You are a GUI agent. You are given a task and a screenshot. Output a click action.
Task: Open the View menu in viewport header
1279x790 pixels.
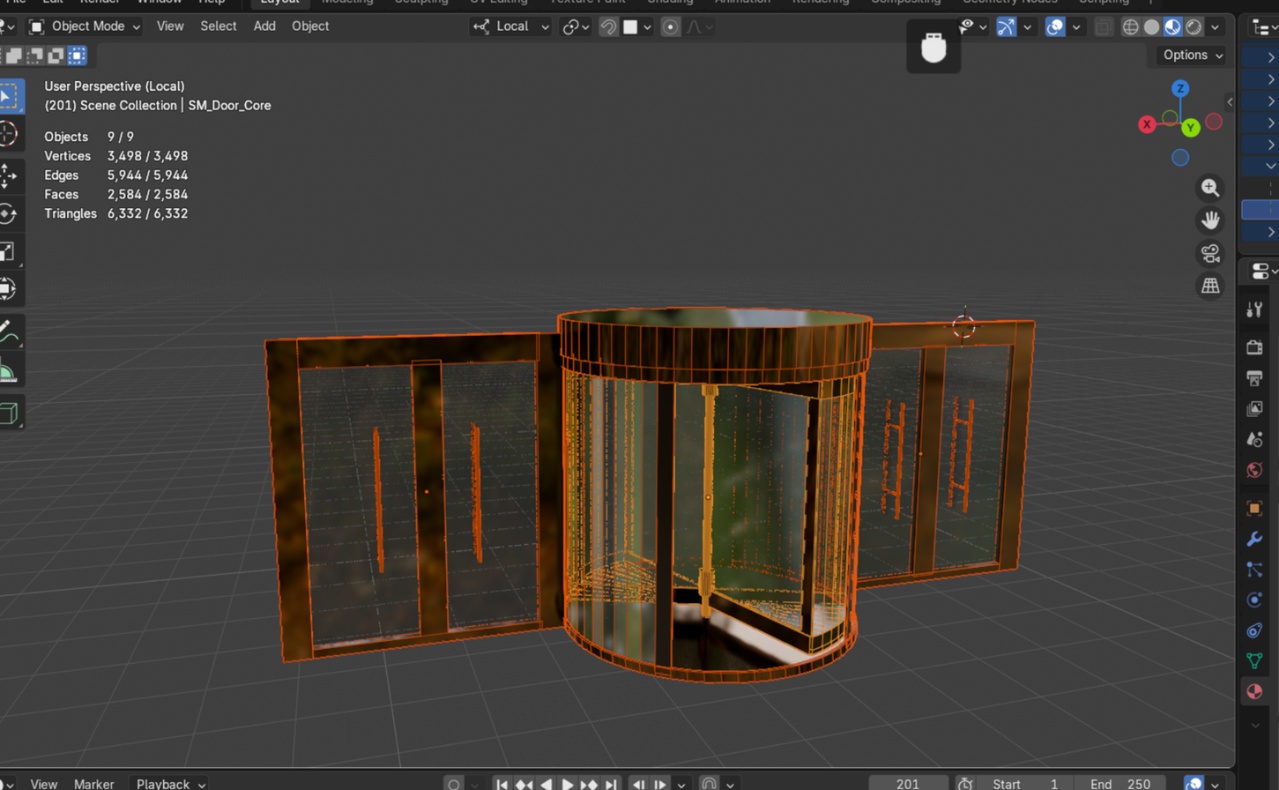pos(170,26)
